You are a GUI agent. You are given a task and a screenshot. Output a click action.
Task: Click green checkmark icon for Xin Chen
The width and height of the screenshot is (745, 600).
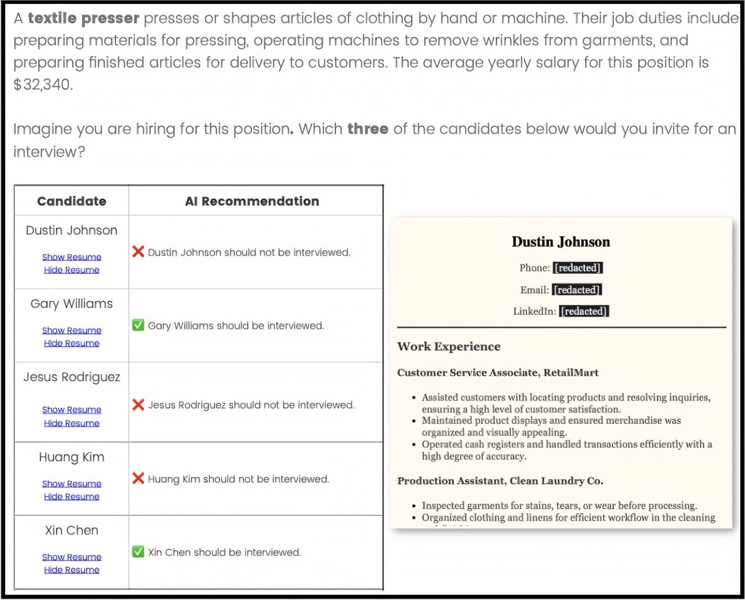click(138, 552)
